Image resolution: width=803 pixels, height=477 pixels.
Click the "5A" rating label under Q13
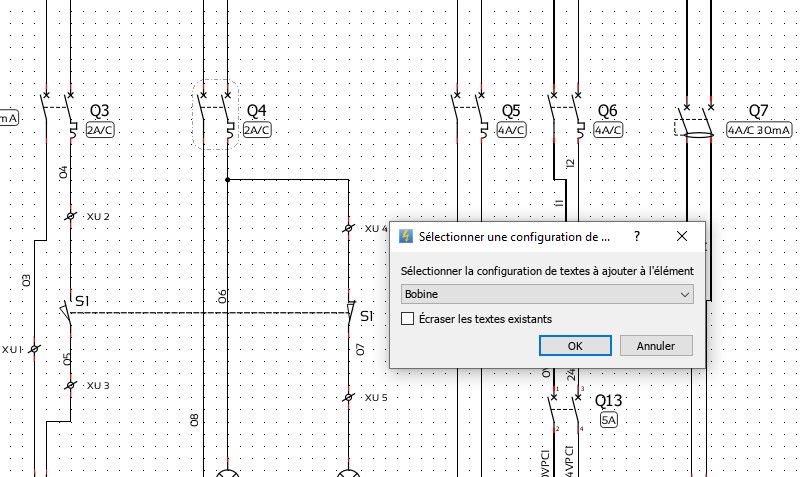pos(609,421)
